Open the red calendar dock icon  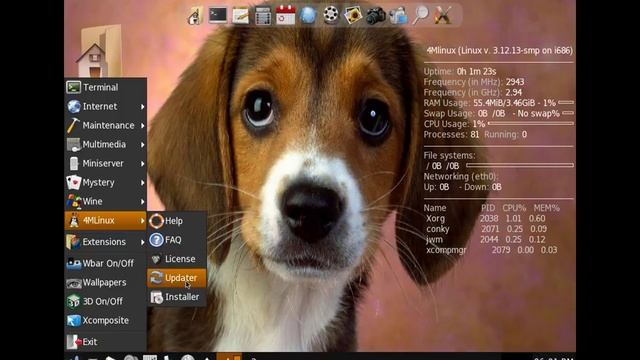285,15
